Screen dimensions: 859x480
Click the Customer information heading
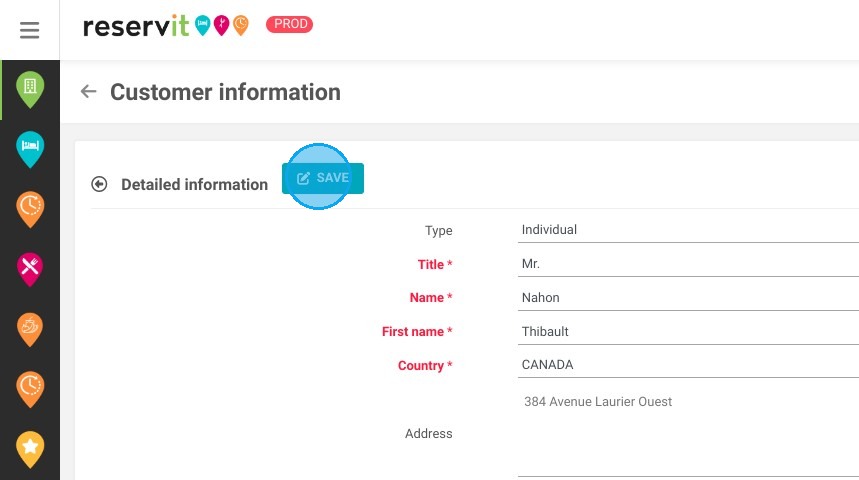pos(225,92)
